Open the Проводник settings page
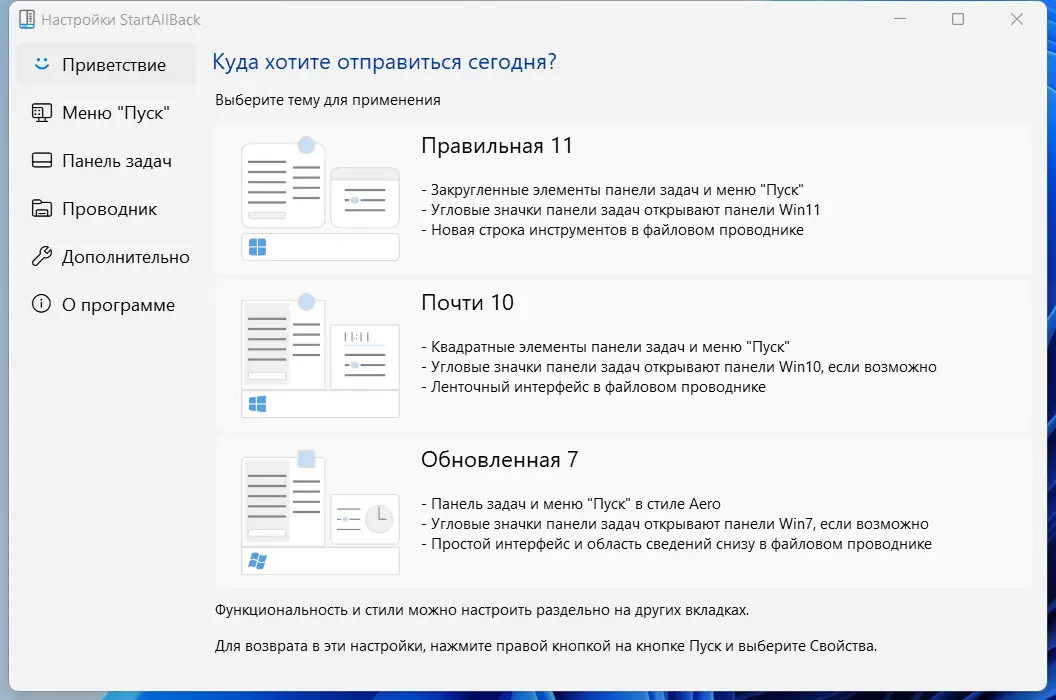 [x=112, y=208]
